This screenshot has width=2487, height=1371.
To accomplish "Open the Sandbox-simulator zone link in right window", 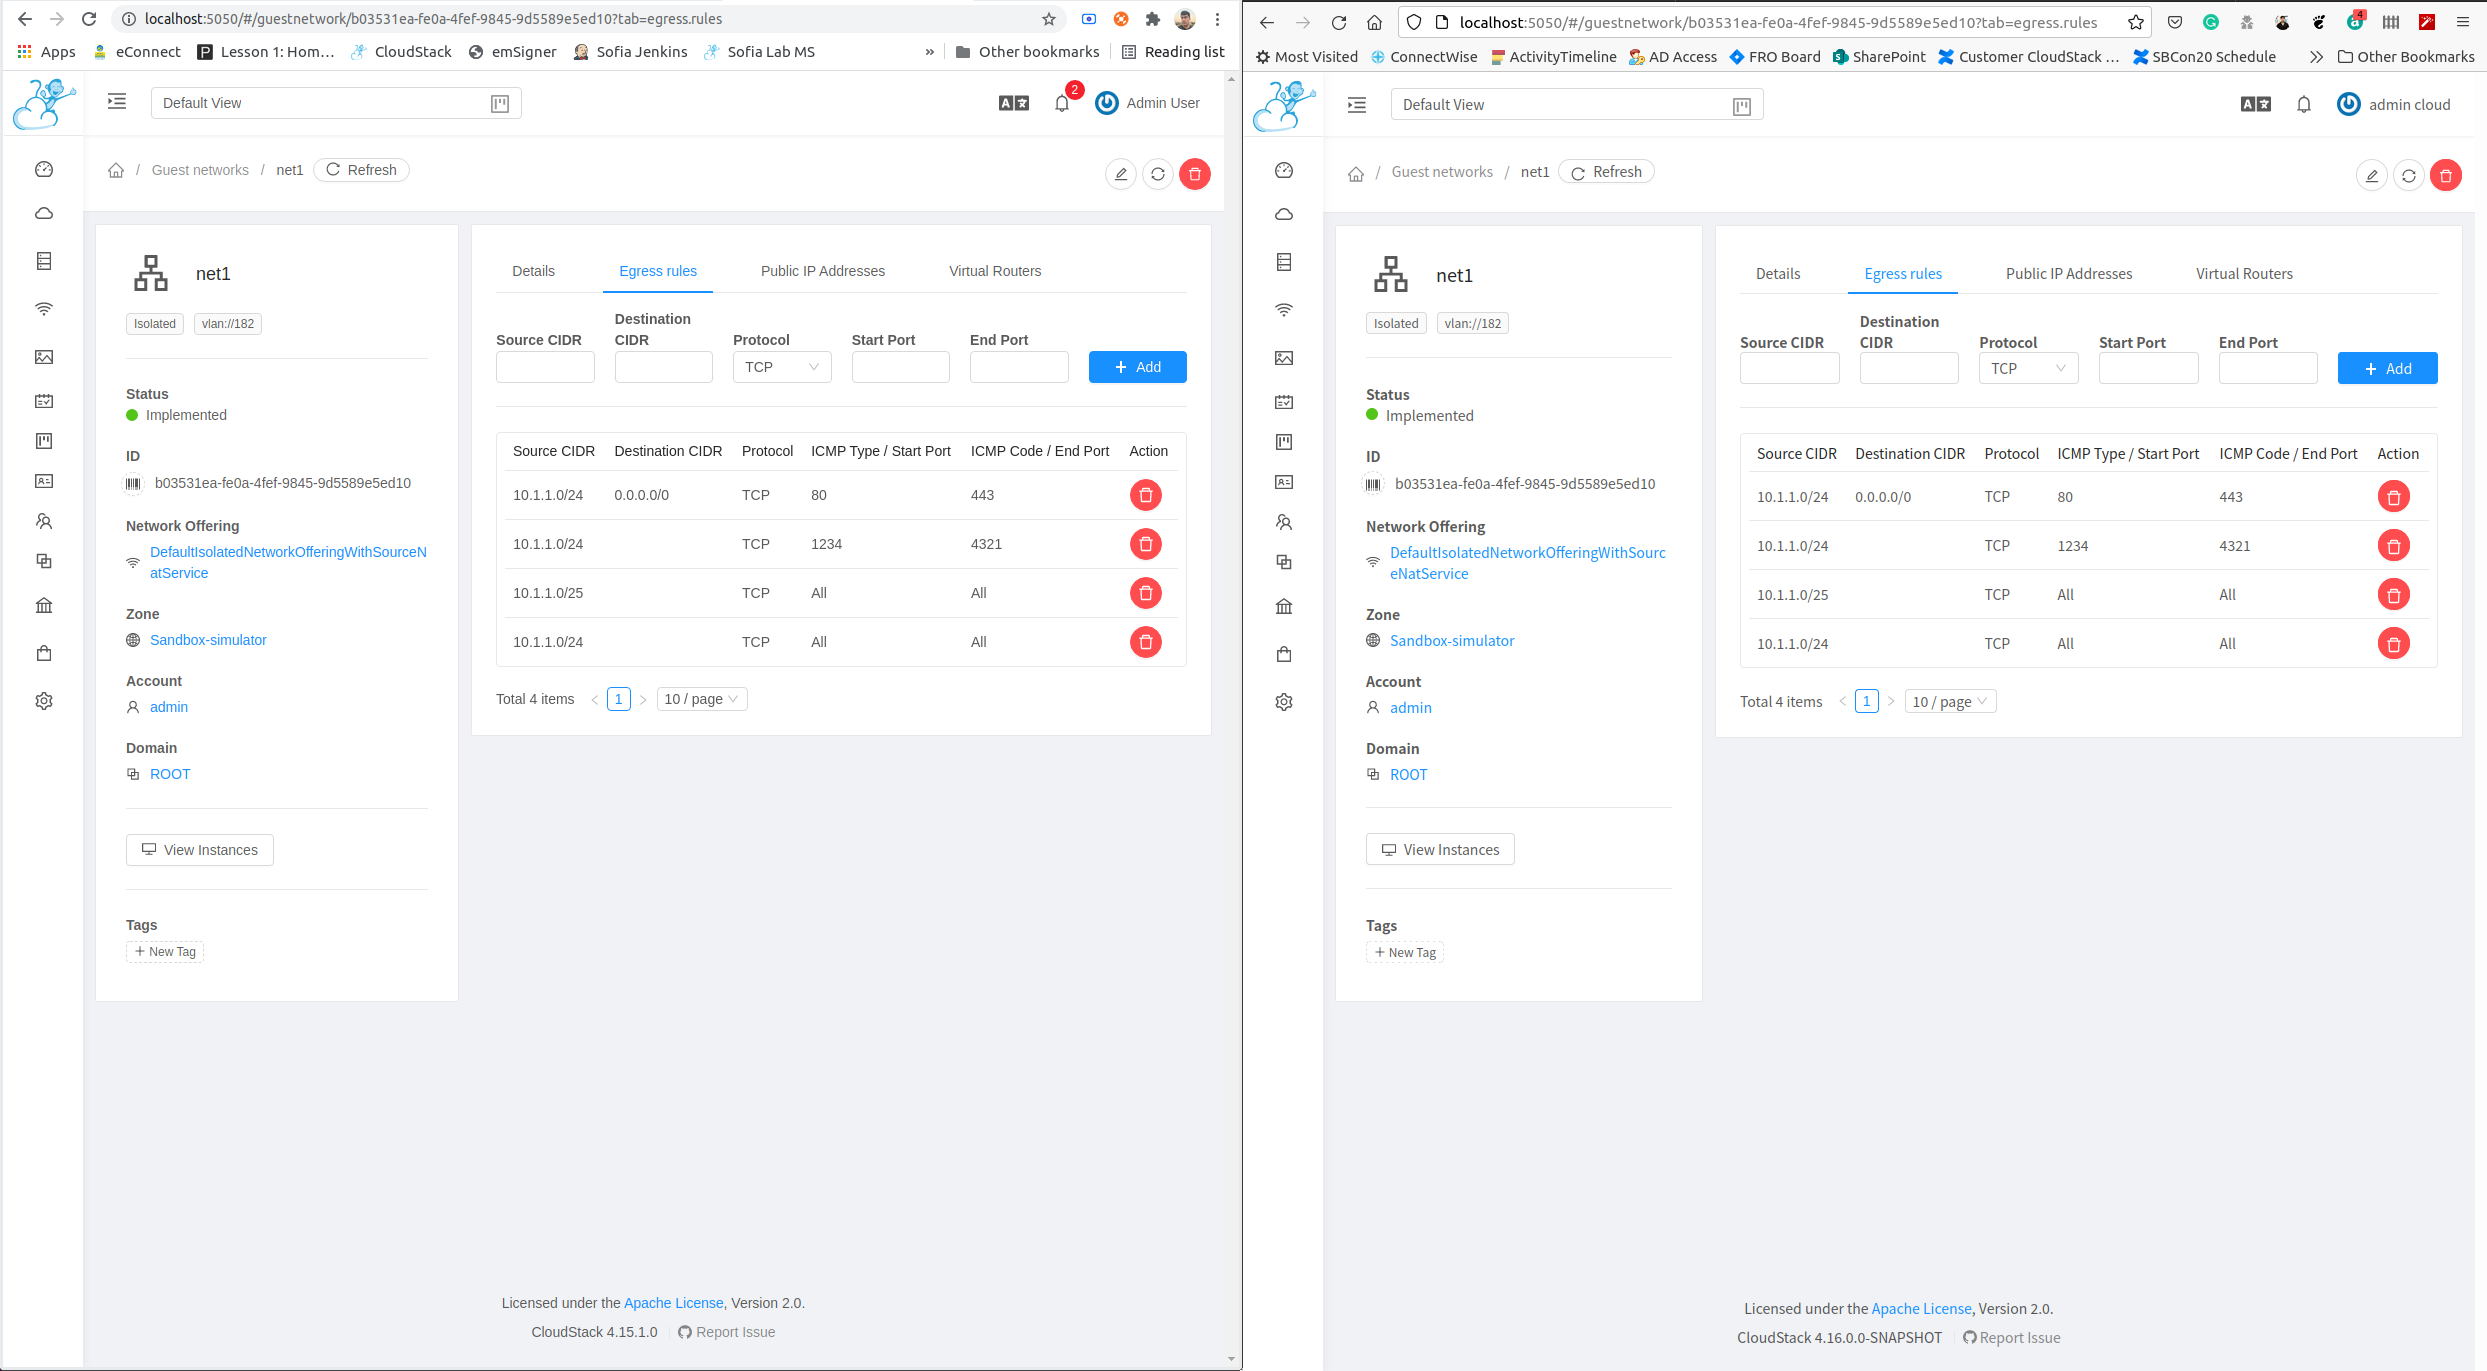I will 1451,641.
